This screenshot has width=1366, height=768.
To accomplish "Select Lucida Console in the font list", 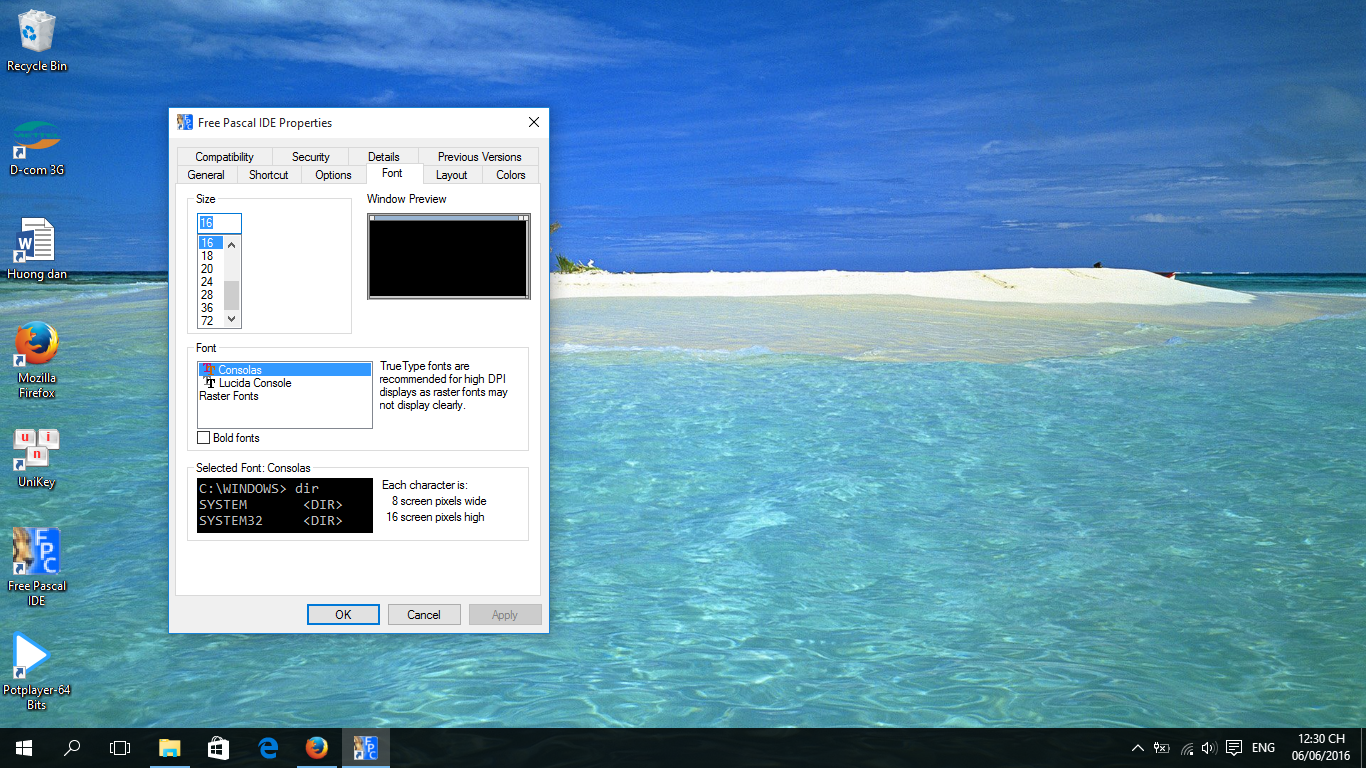I will click(x=255, y=383).
